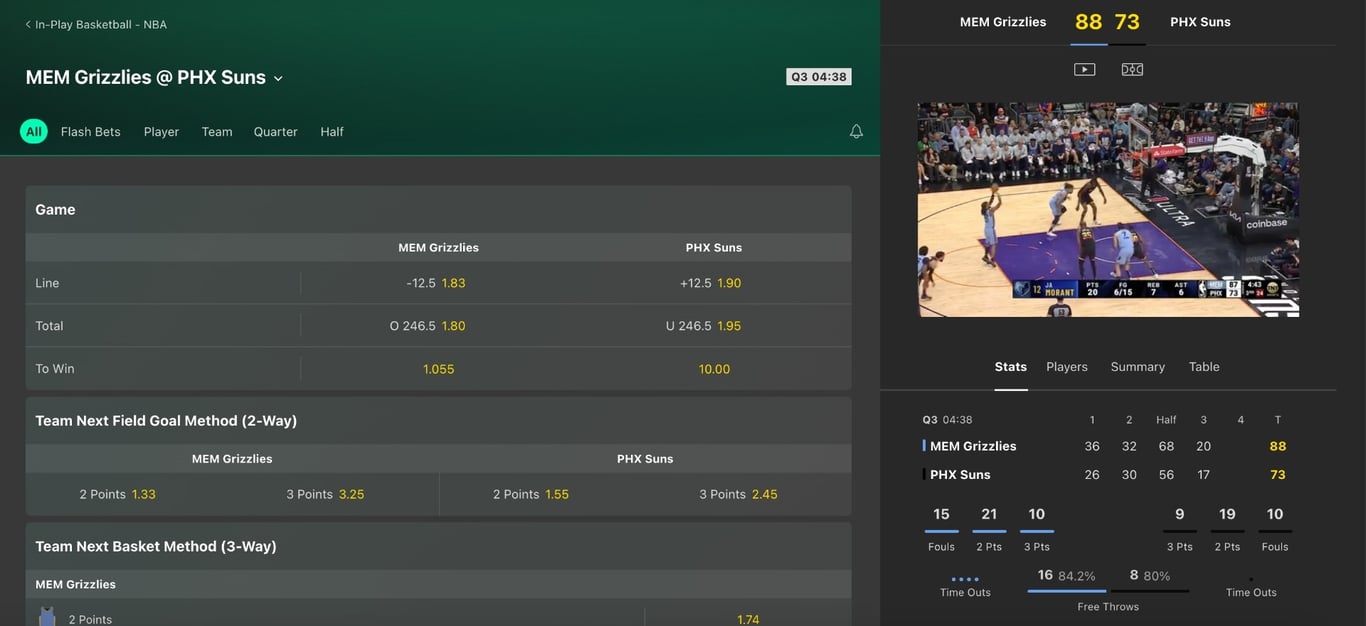Click the live video stream icon

[x=1084, y=69]
